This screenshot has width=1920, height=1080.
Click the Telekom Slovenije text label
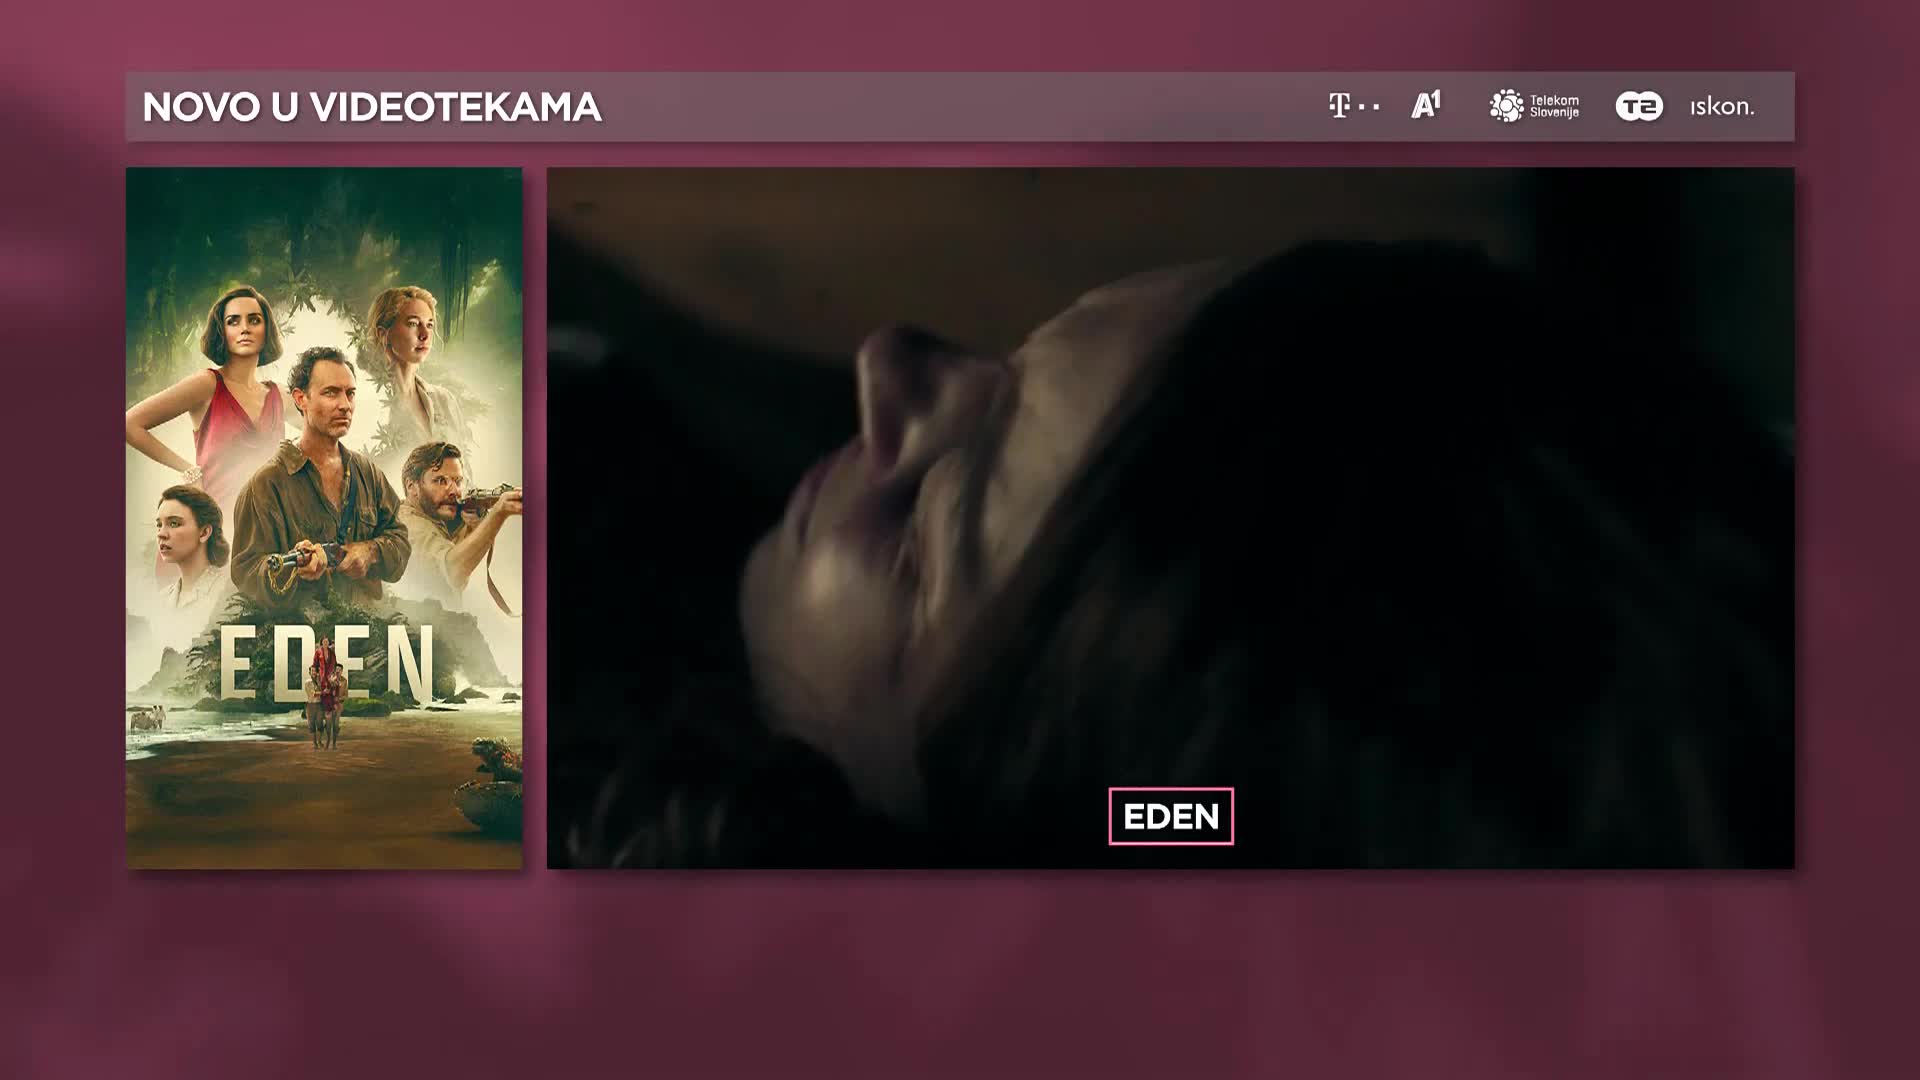pyautogui.click(x=1554, y=106)
